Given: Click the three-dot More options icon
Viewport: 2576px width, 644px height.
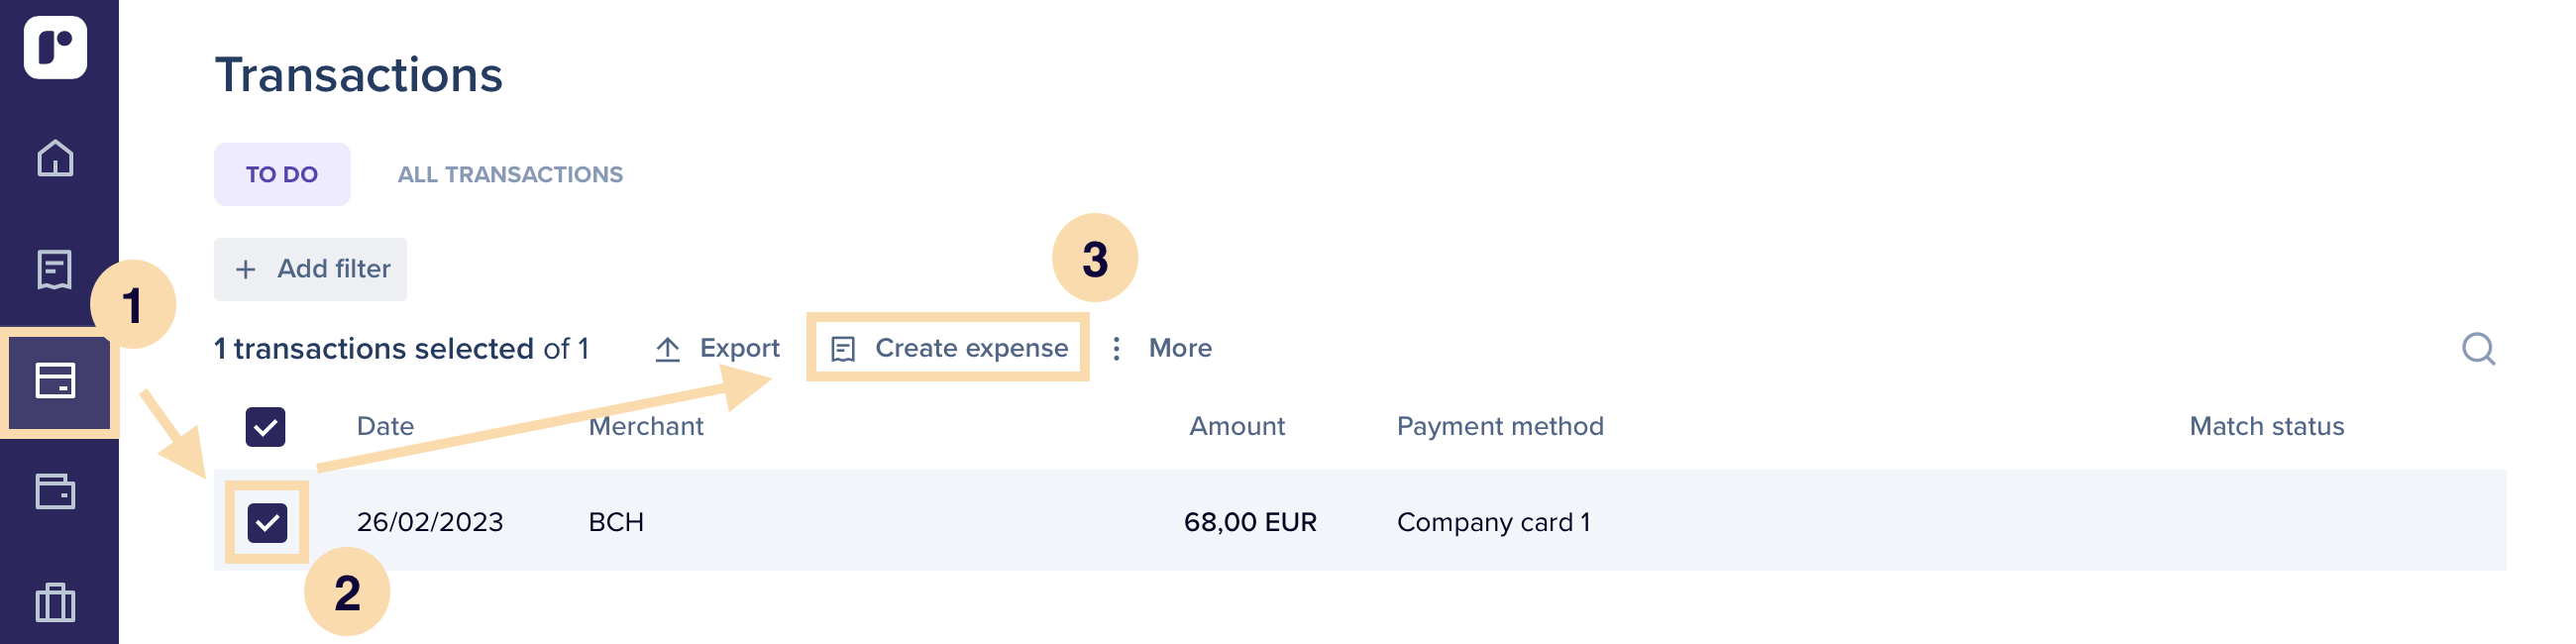Looking at the screenshot, I should point(1116,348).
